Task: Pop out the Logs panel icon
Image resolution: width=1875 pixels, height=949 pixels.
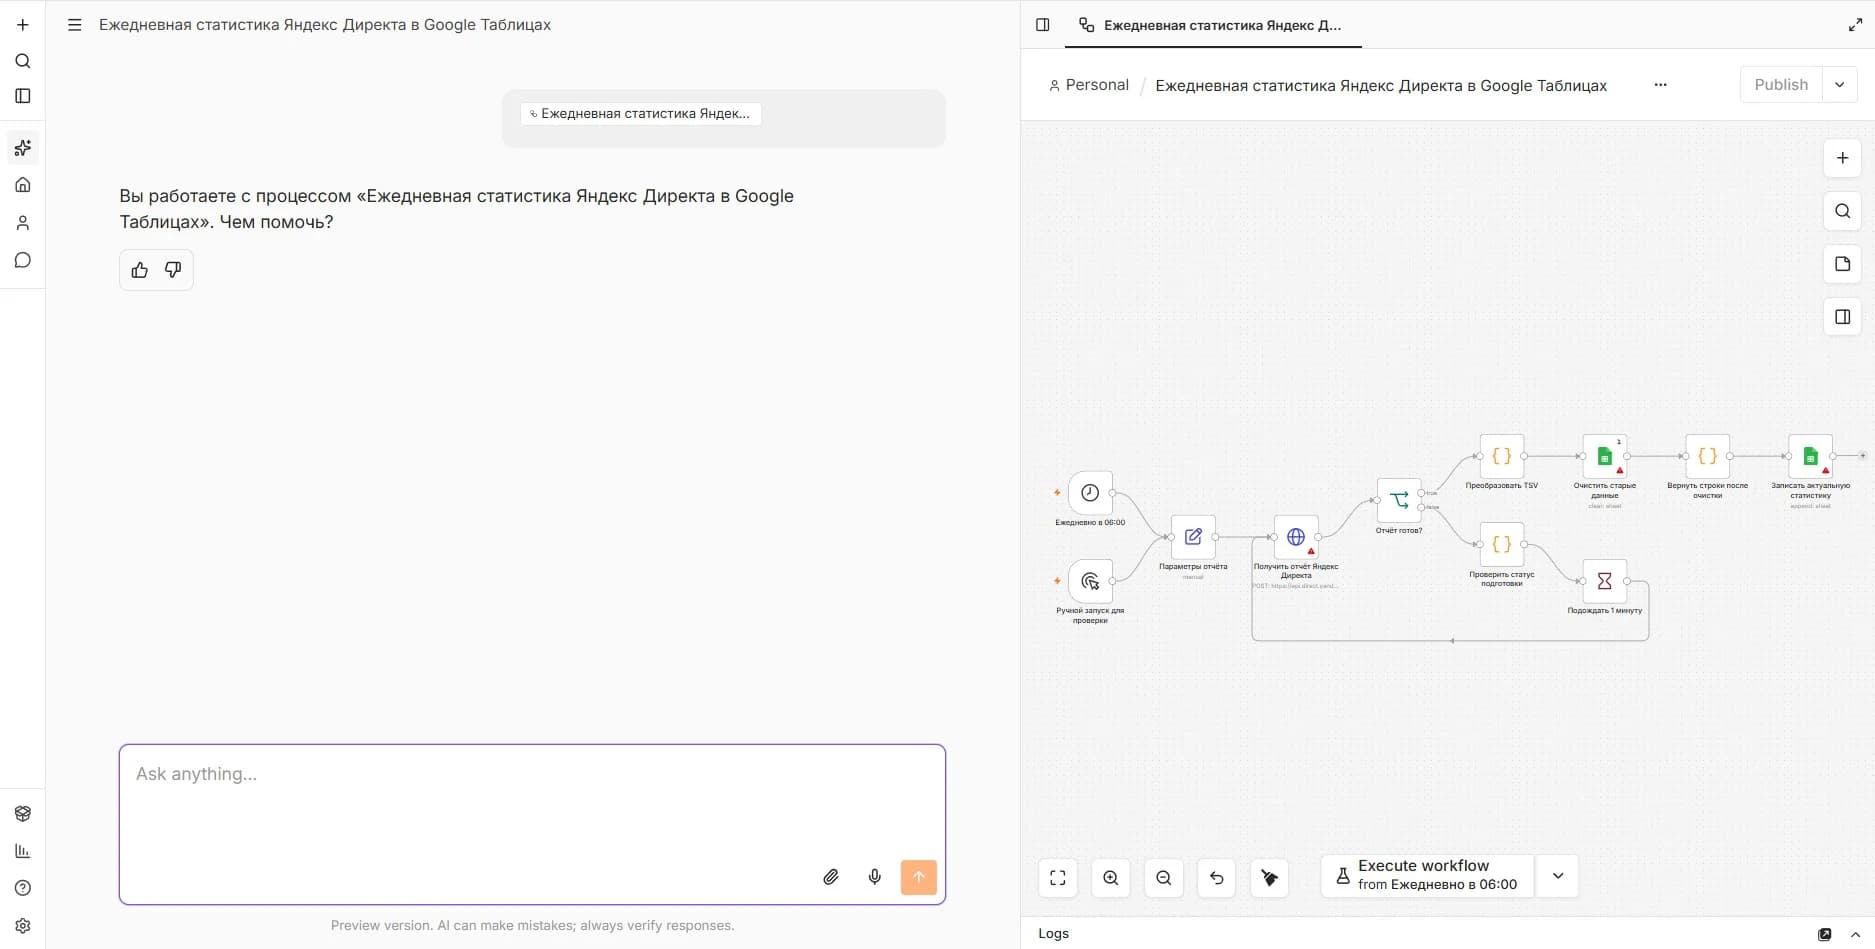Action: coord(1825,934)
